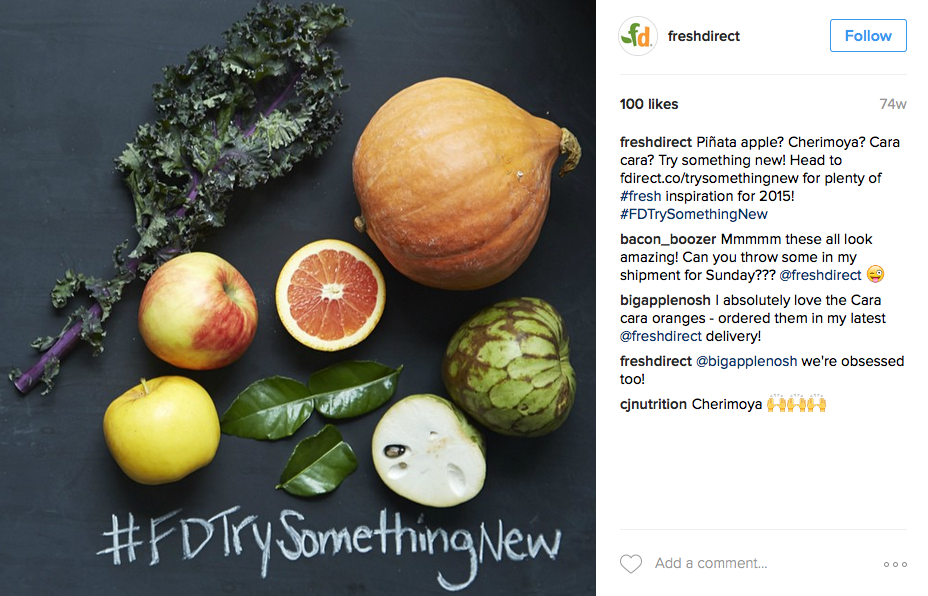
Task: Click @freshdirect mention in bigapplenosh's comment
Action: [661, 336]
